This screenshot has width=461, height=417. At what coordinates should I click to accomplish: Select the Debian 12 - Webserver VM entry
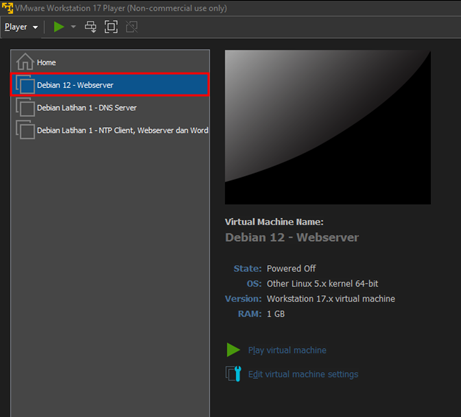110,85
